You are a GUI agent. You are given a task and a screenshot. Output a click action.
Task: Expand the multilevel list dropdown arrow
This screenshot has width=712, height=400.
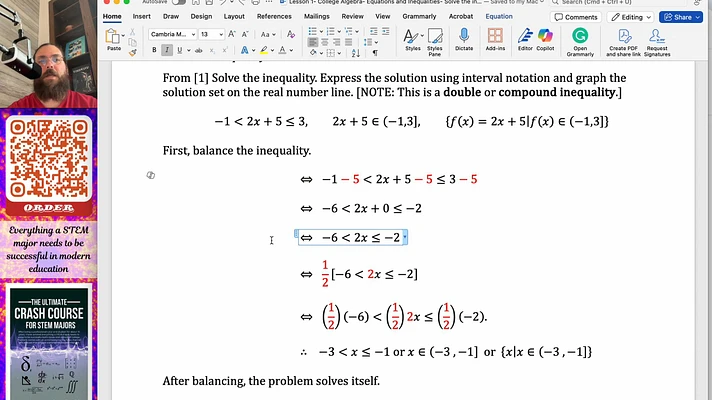click(357, 32)
